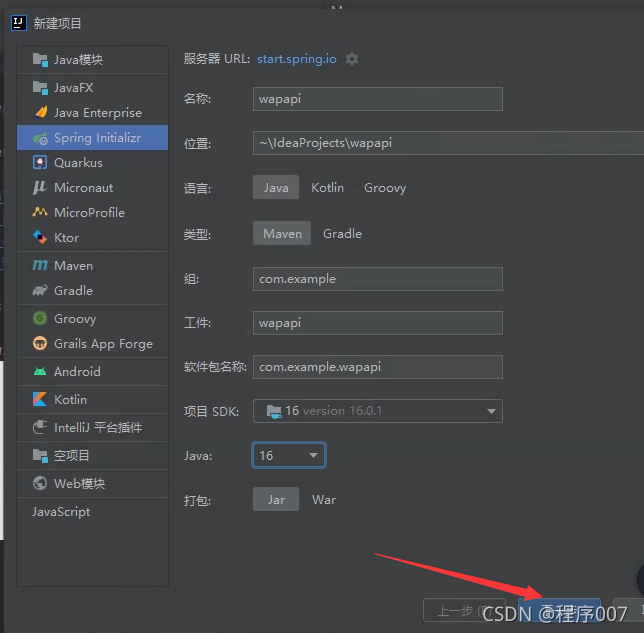Pick the Groovy icon in the sidebar
644x633 pixels.
tap(40, 318)
